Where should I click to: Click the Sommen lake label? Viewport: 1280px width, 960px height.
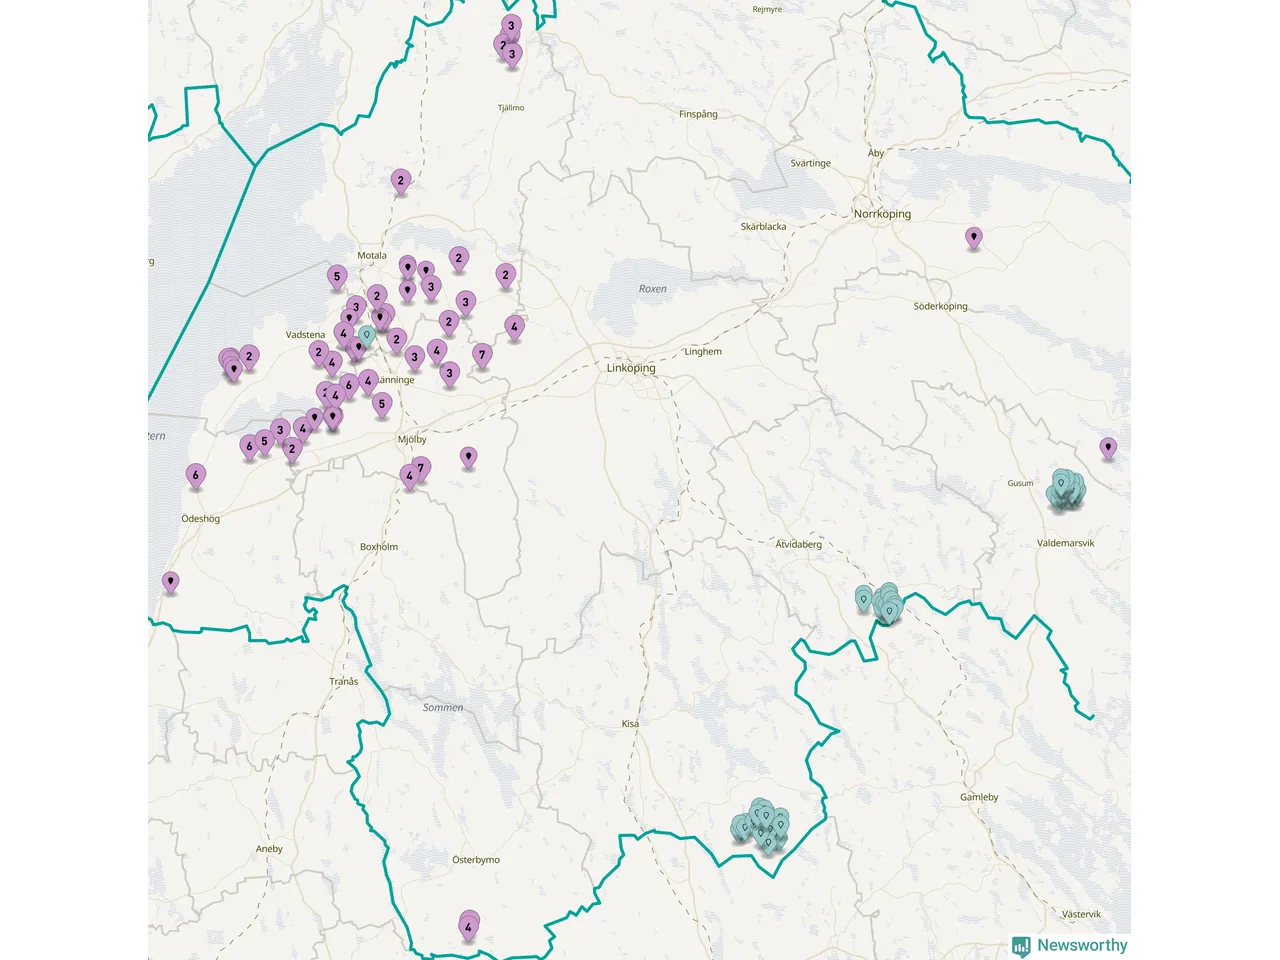tap(443, 708)
